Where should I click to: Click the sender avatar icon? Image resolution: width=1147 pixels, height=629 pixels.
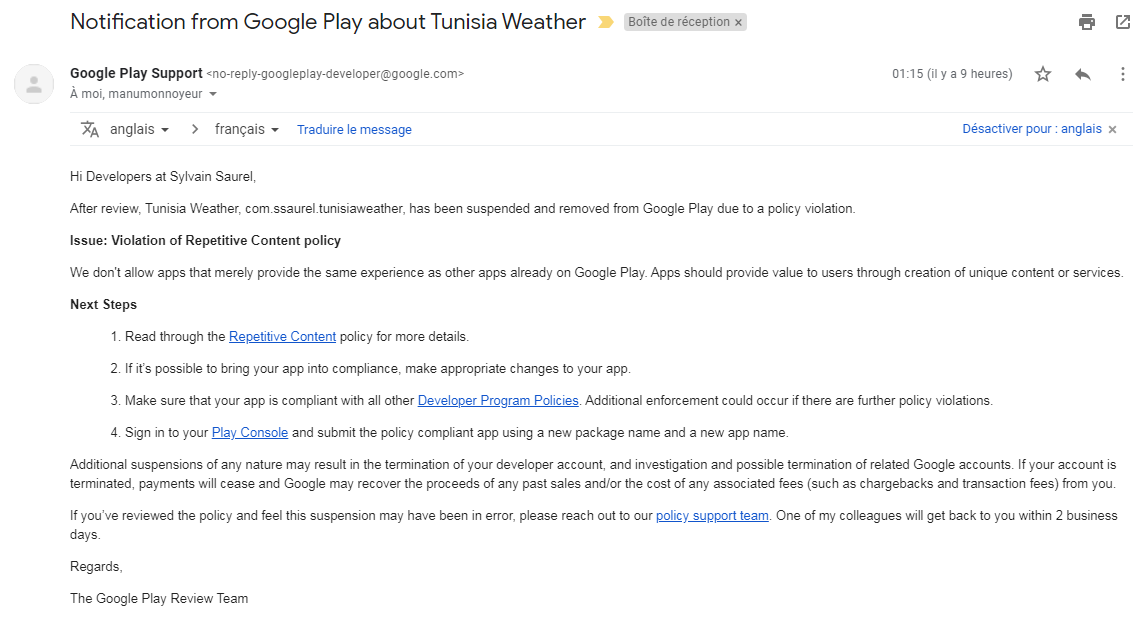pos(34,84)
